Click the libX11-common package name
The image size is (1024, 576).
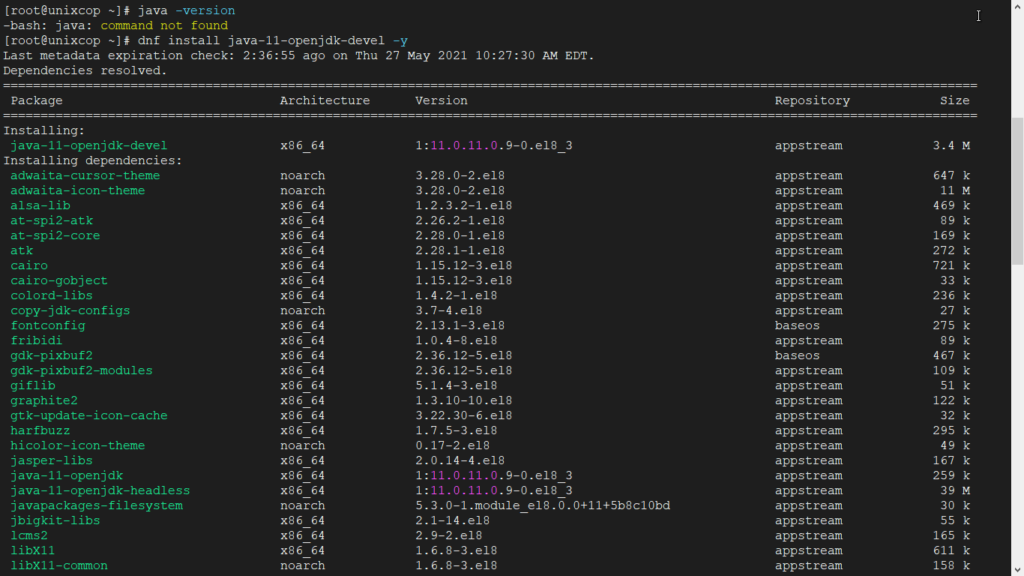coord(59,566)
